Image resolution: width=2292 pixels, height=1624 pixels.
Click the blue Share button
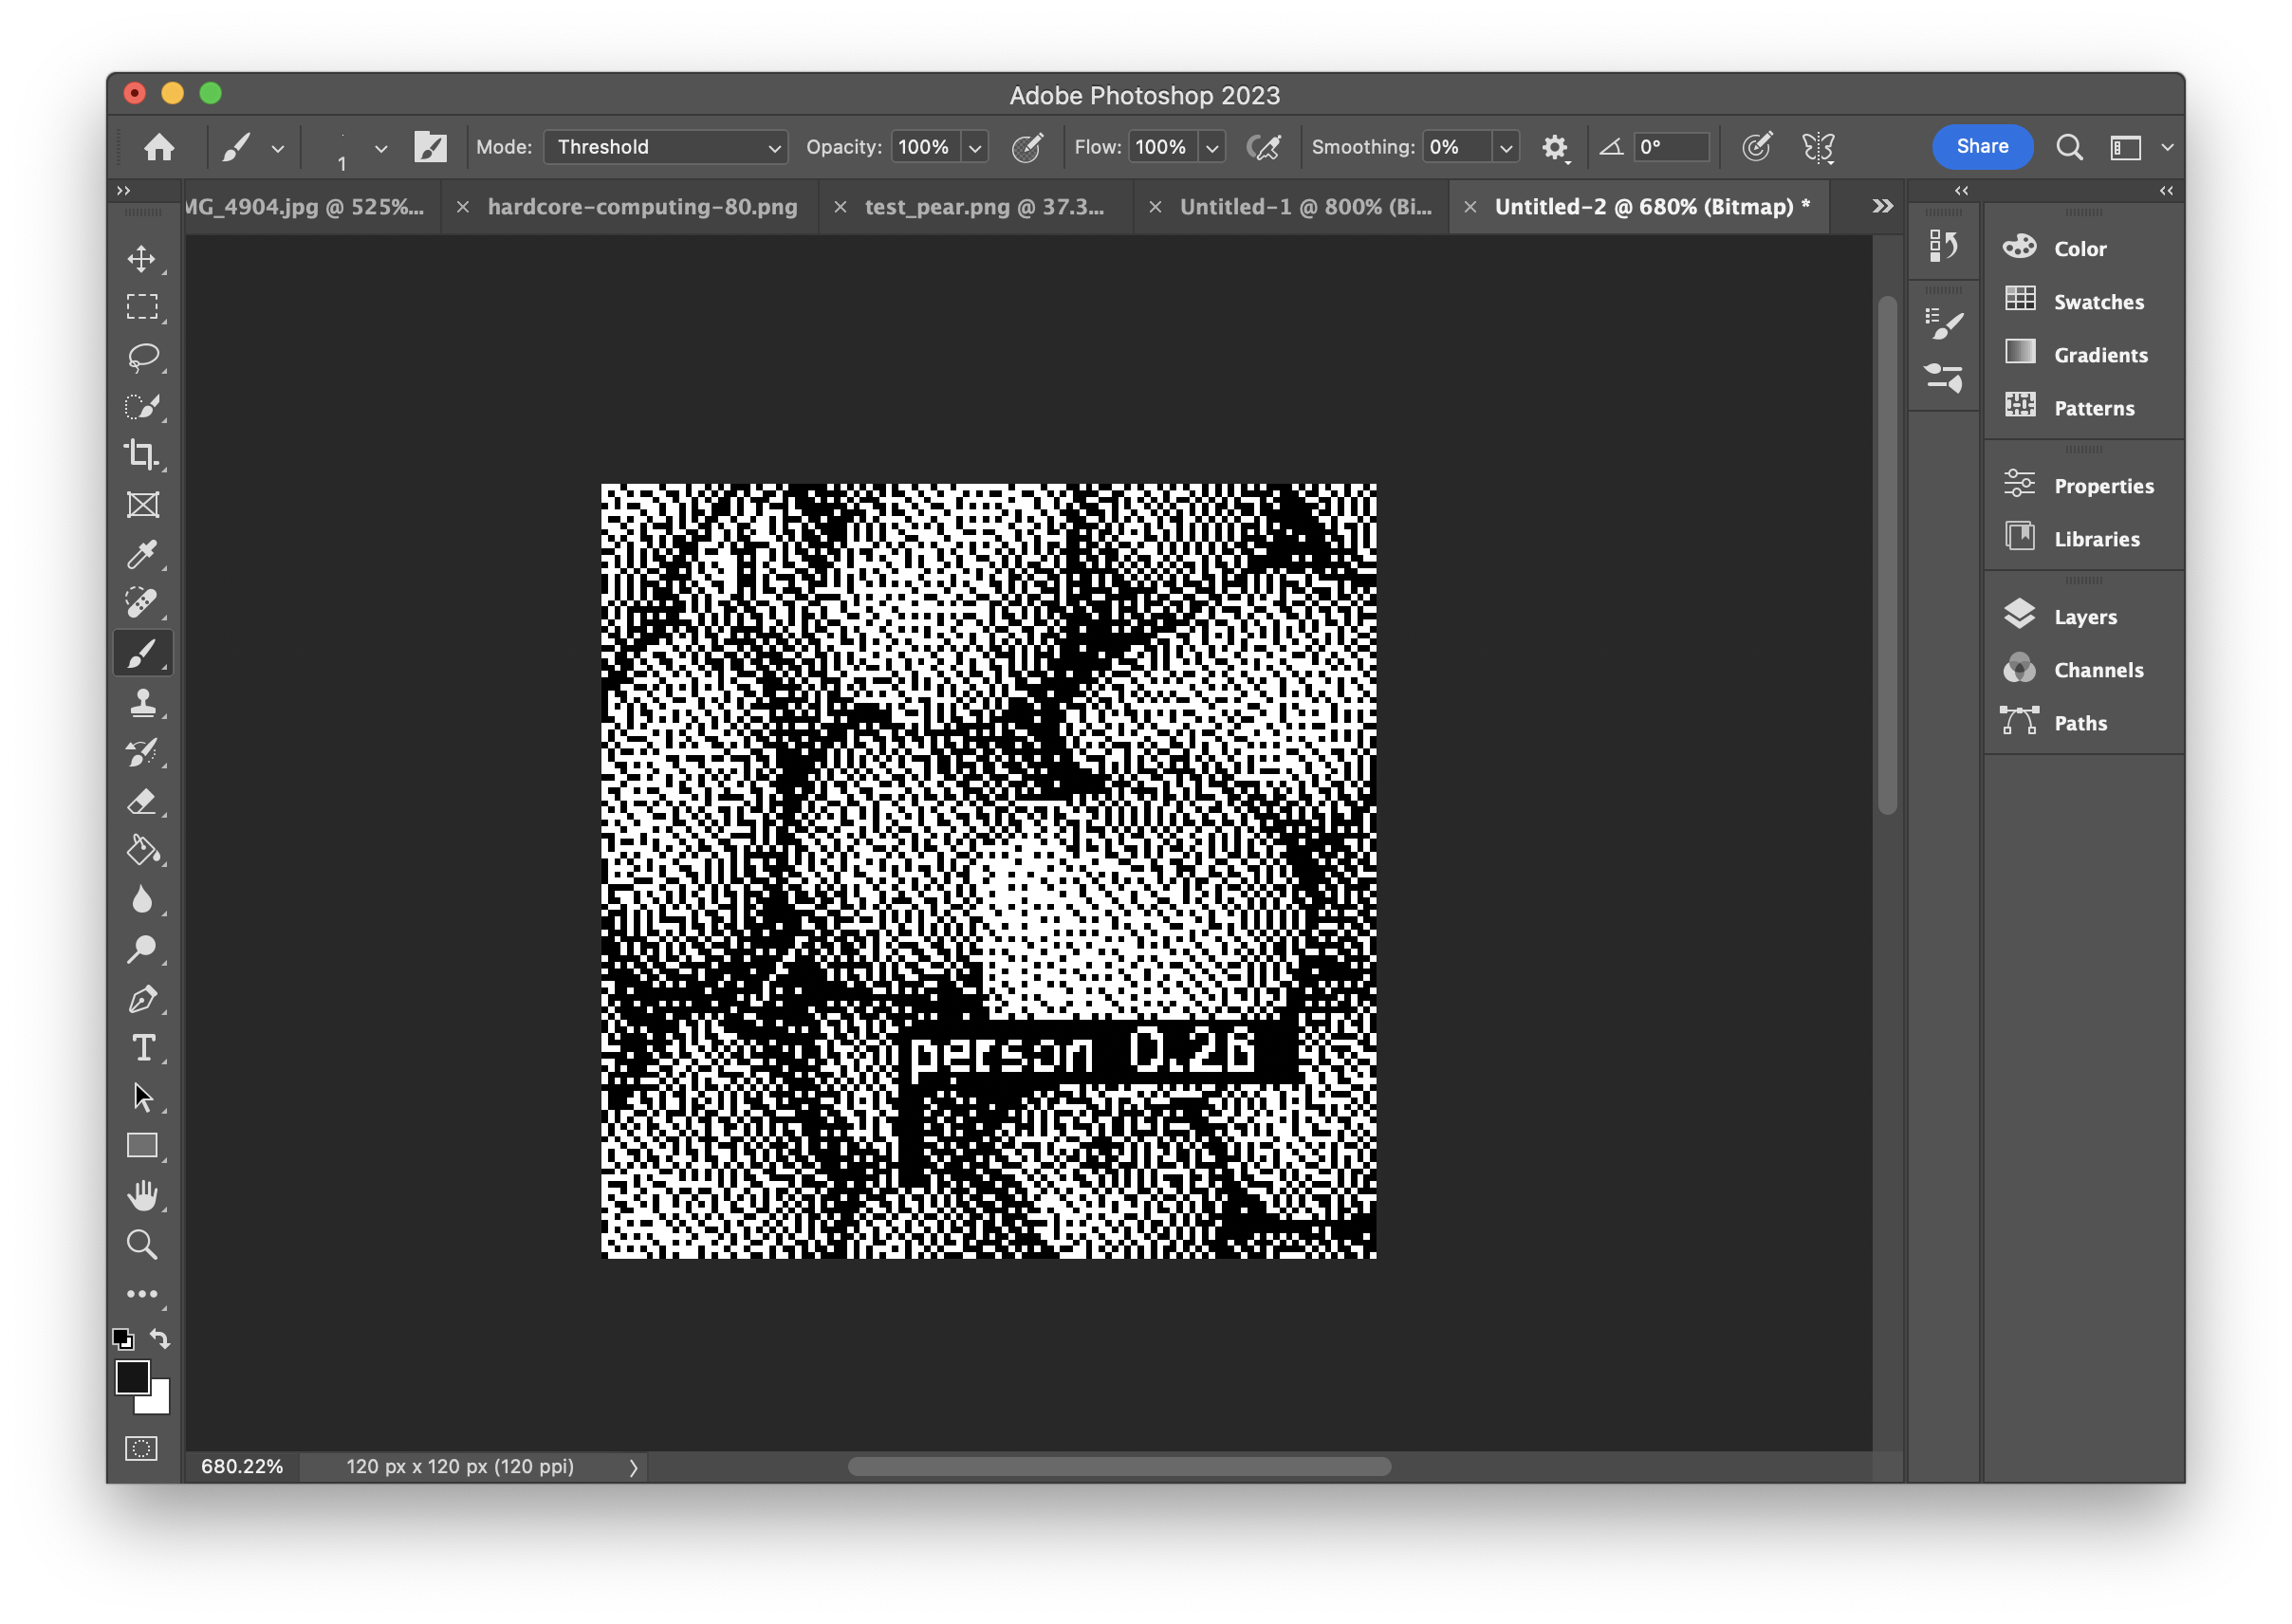1981,147
